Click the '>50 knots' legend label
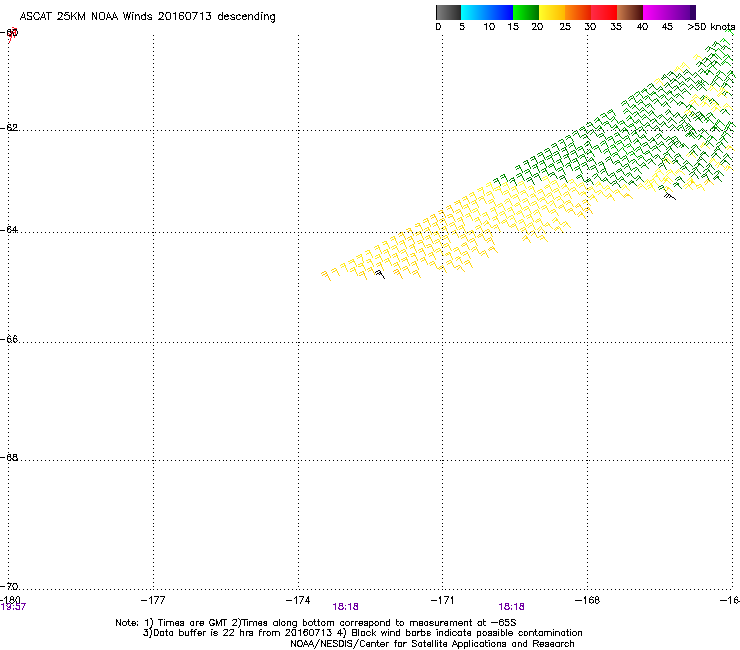The image size is (740, 650). click(x=711, y=27)
